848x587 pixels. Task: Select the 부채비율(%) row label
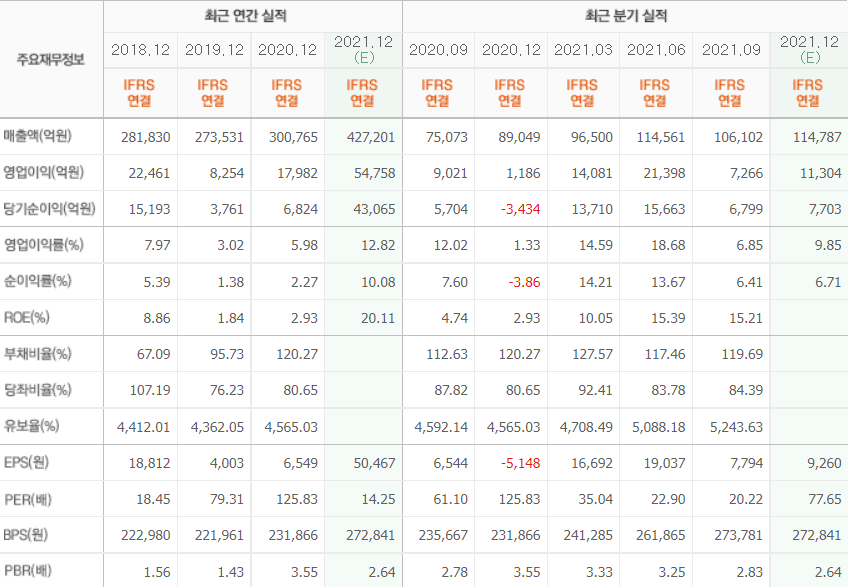pos(37,353)
